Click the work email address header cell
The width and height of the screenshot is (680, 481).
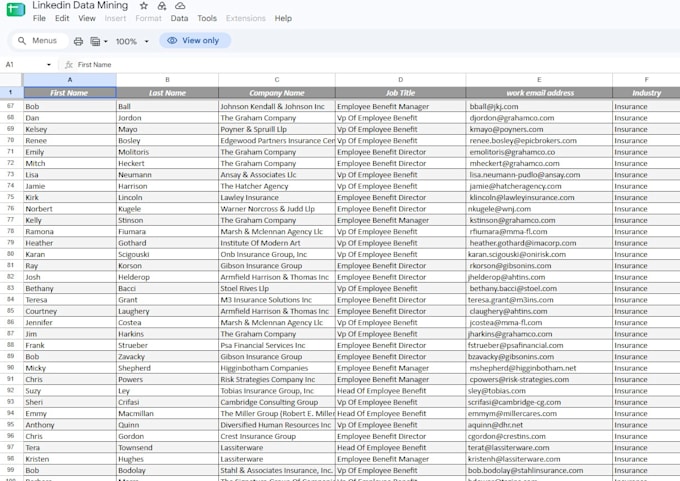pos(539,93)
